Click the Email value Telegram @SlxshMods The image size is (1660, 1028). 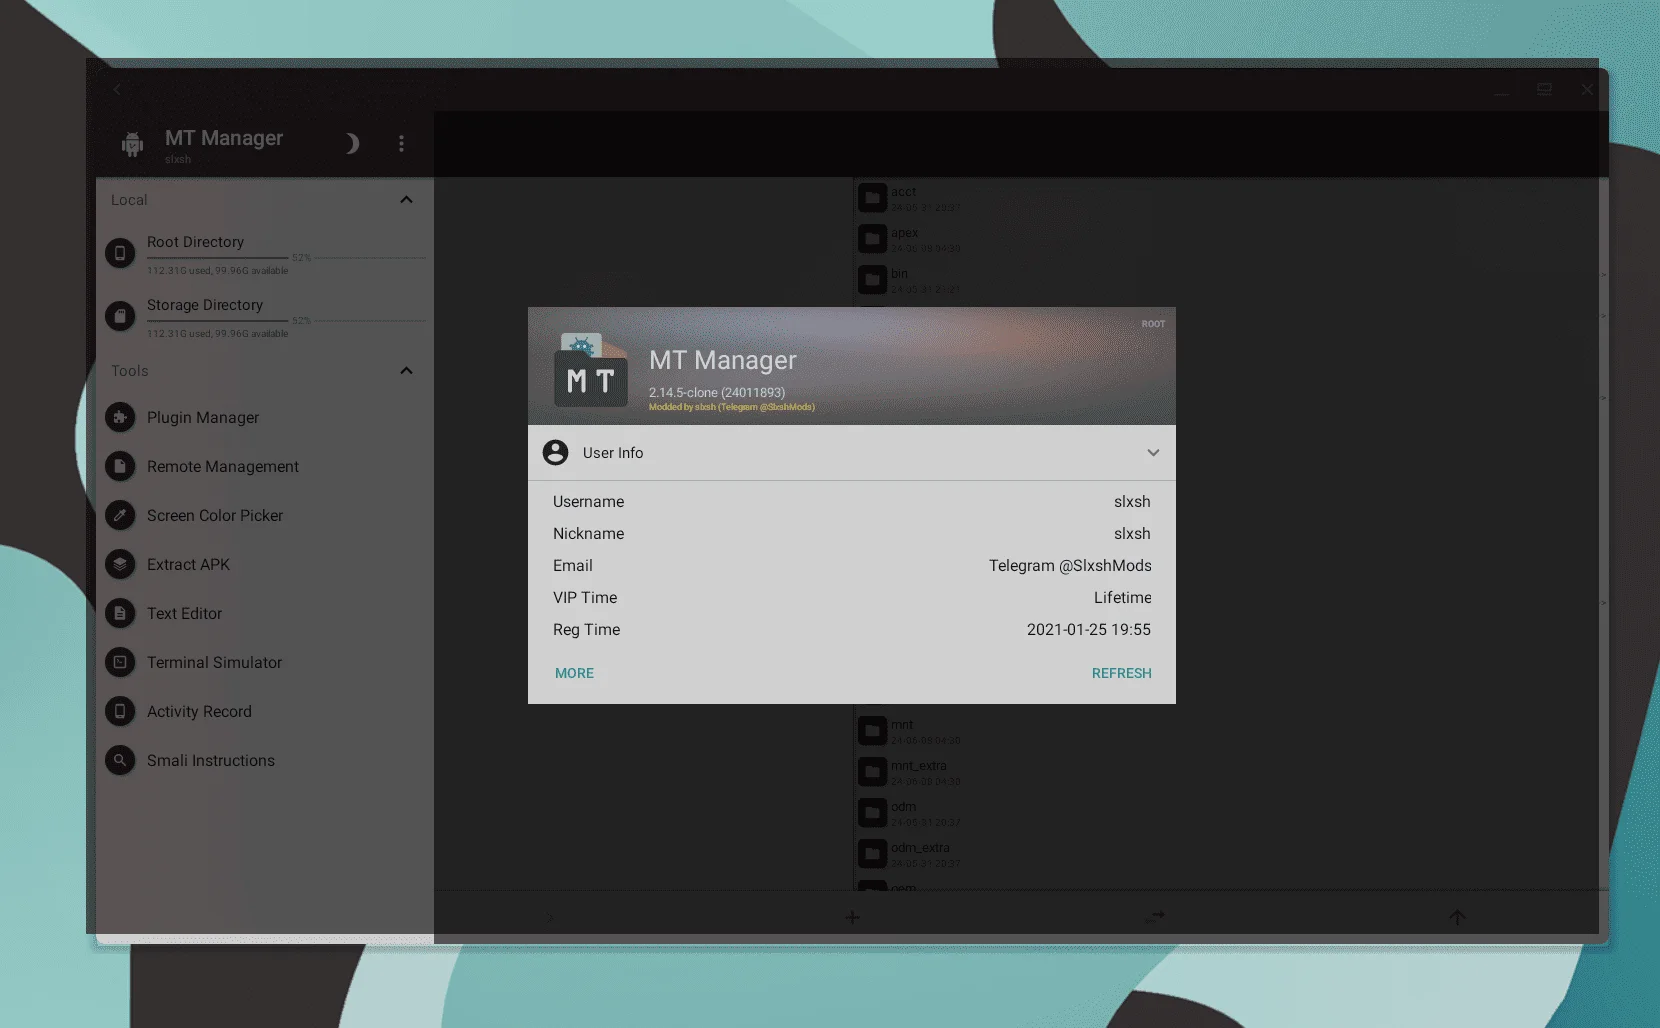pyautogui.click(x=1070, y=566)
